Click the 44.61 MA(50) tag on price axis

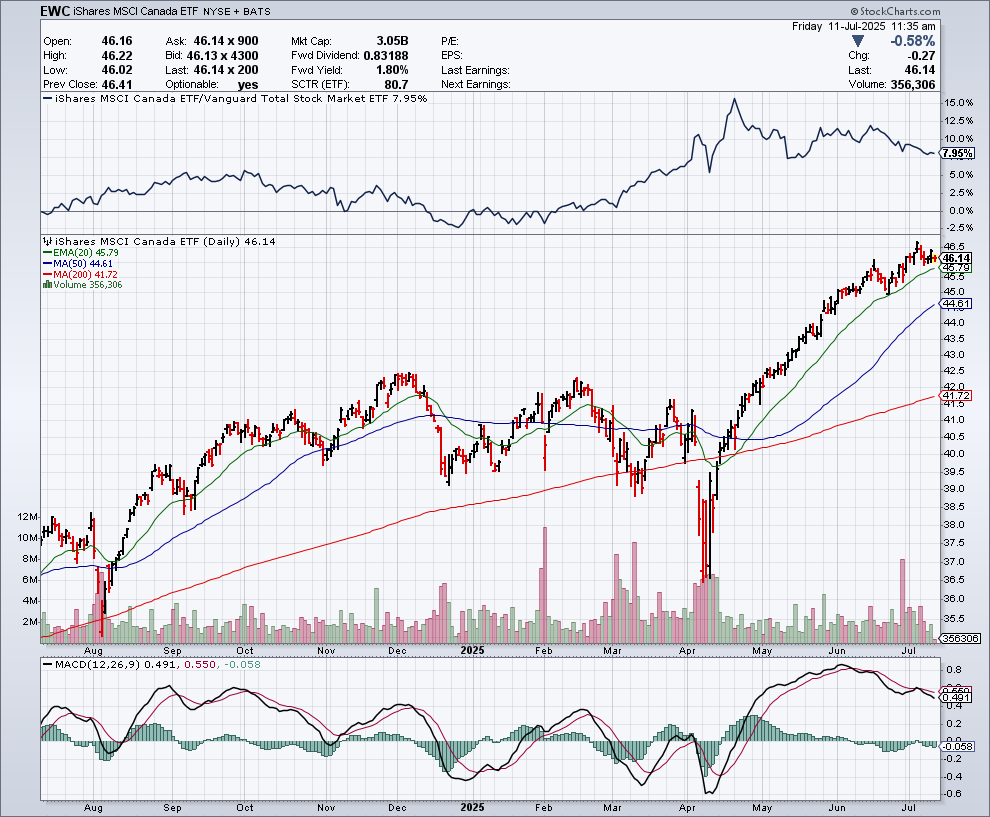coord(956,304)
